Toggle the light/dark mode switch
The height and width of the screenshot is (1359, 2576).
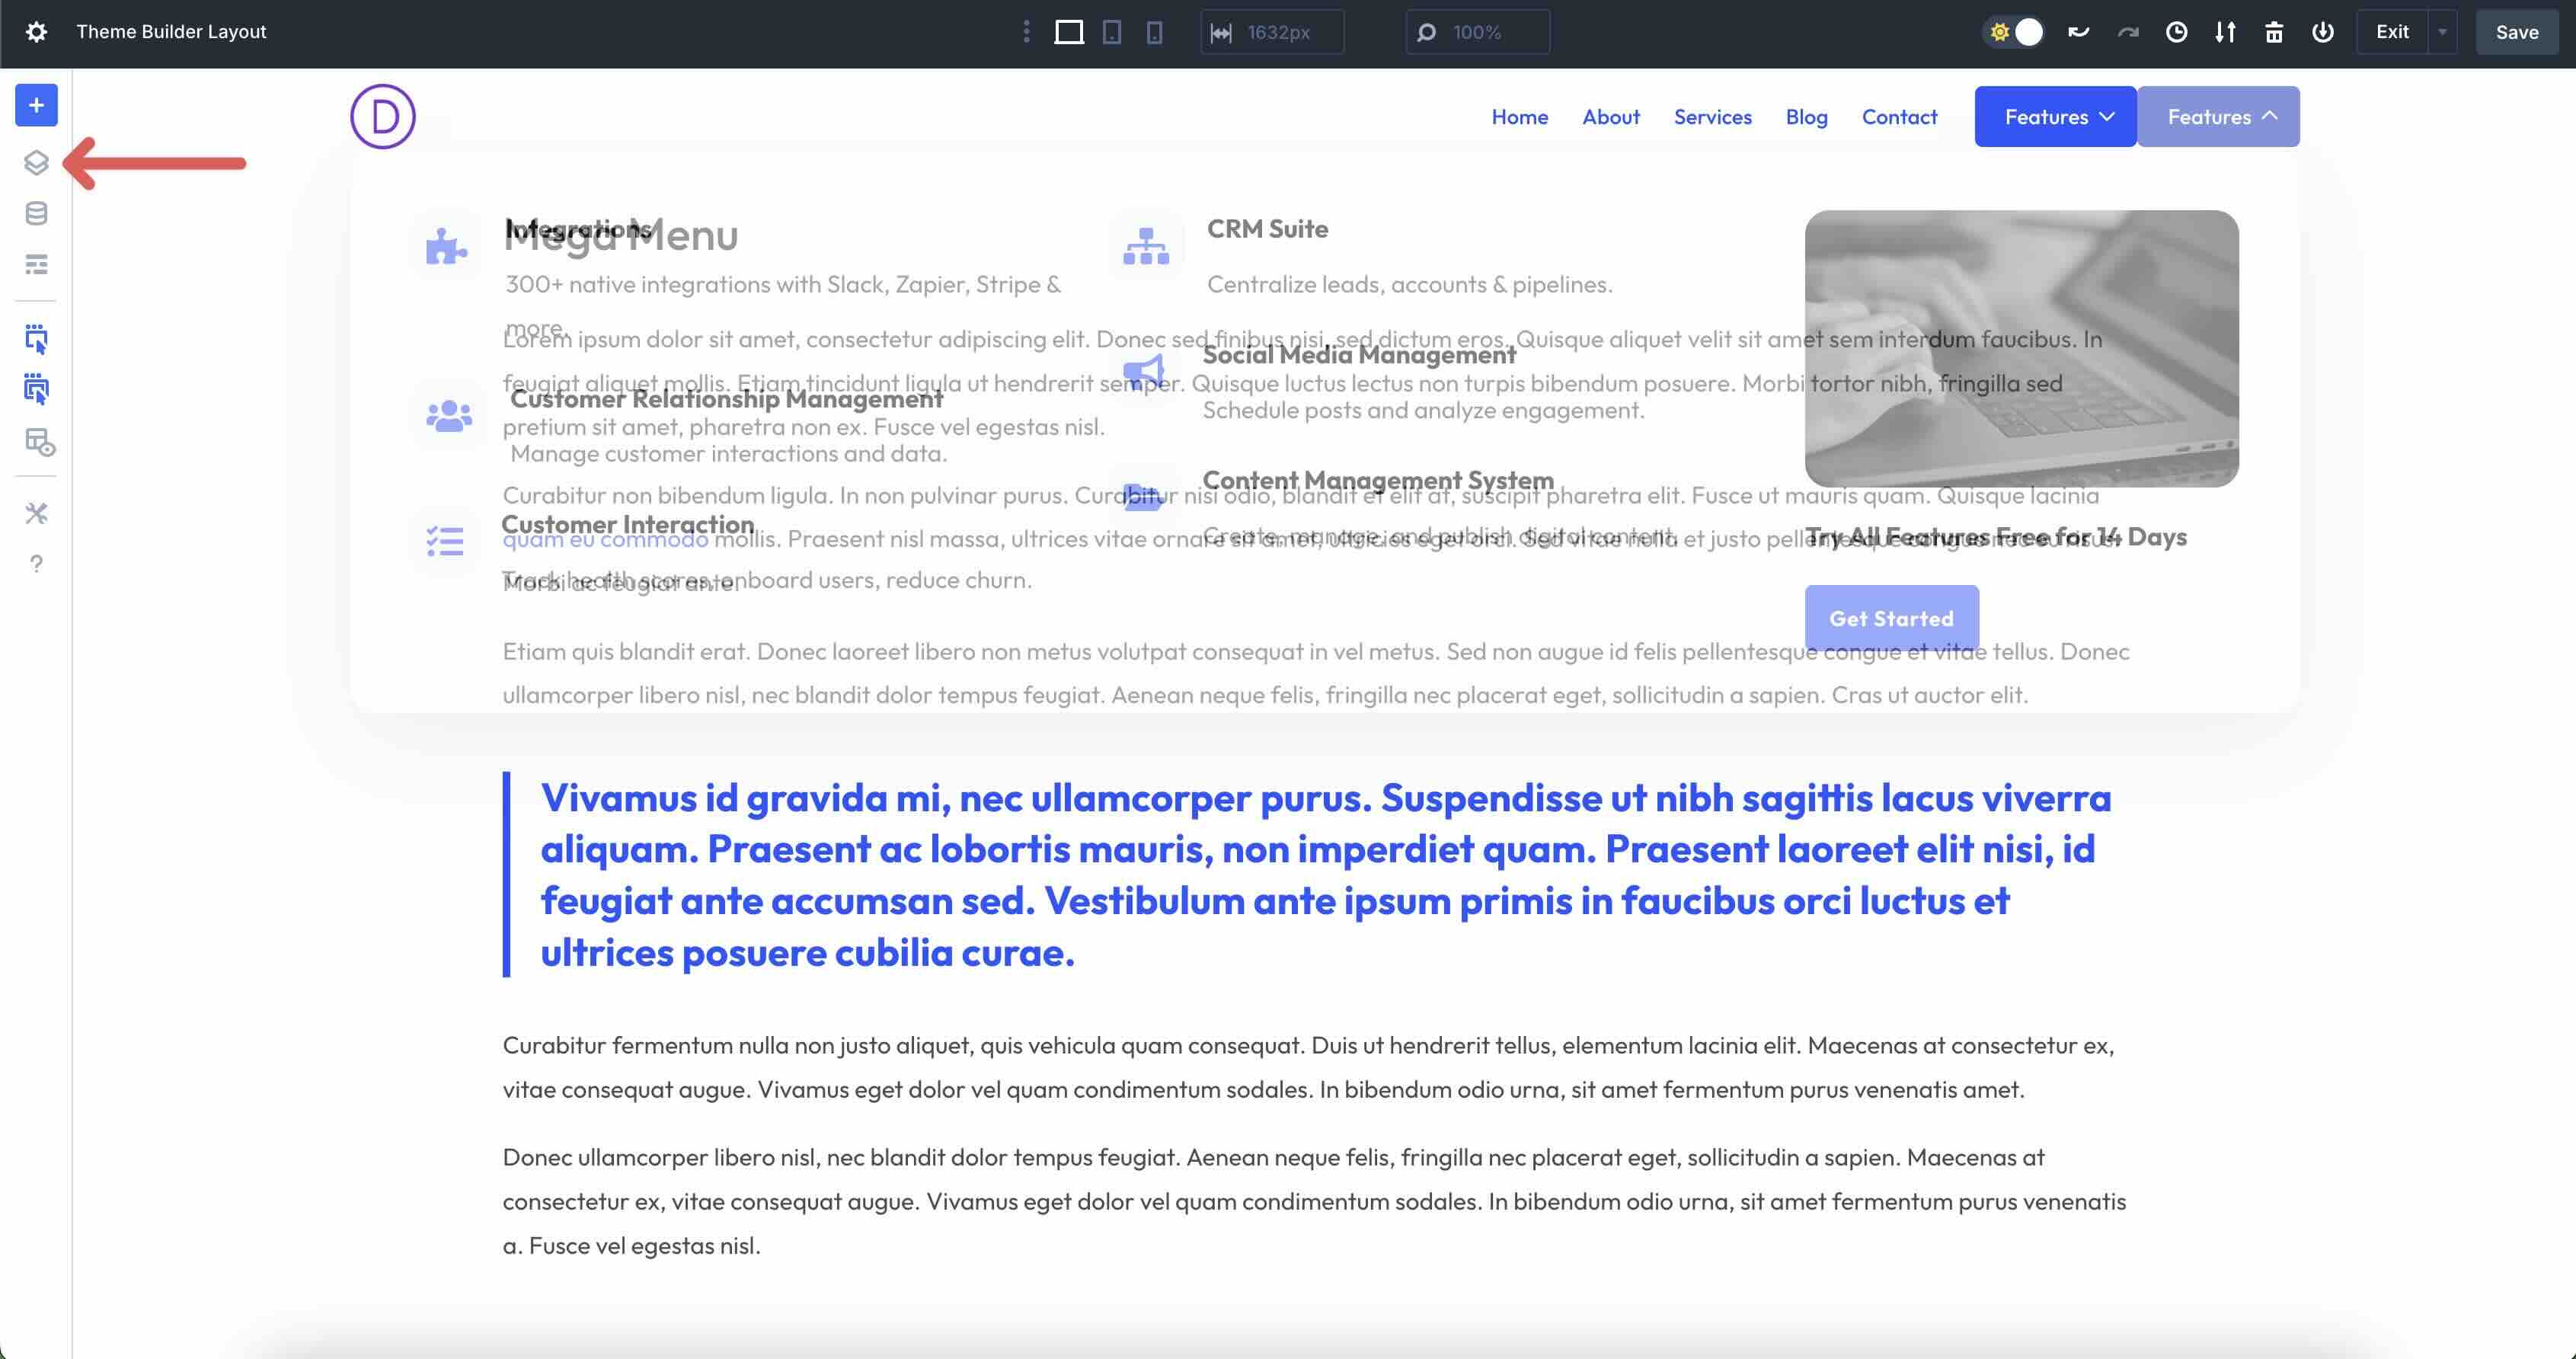[x=2014, y=32]
